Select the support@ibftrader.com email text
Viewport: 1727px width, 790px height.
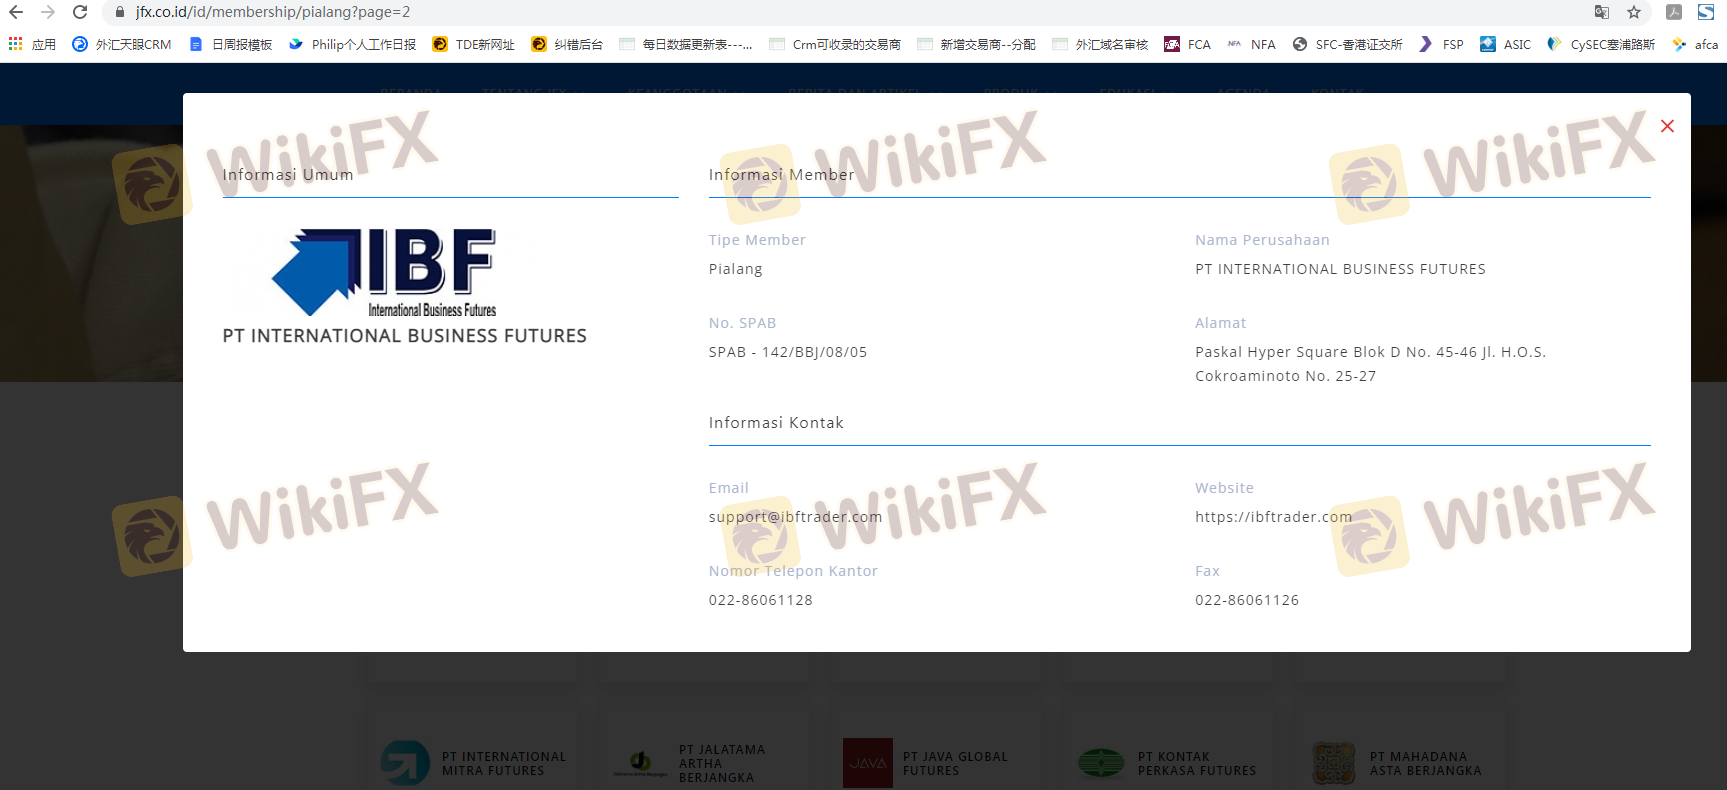click(x=795, y=517)
